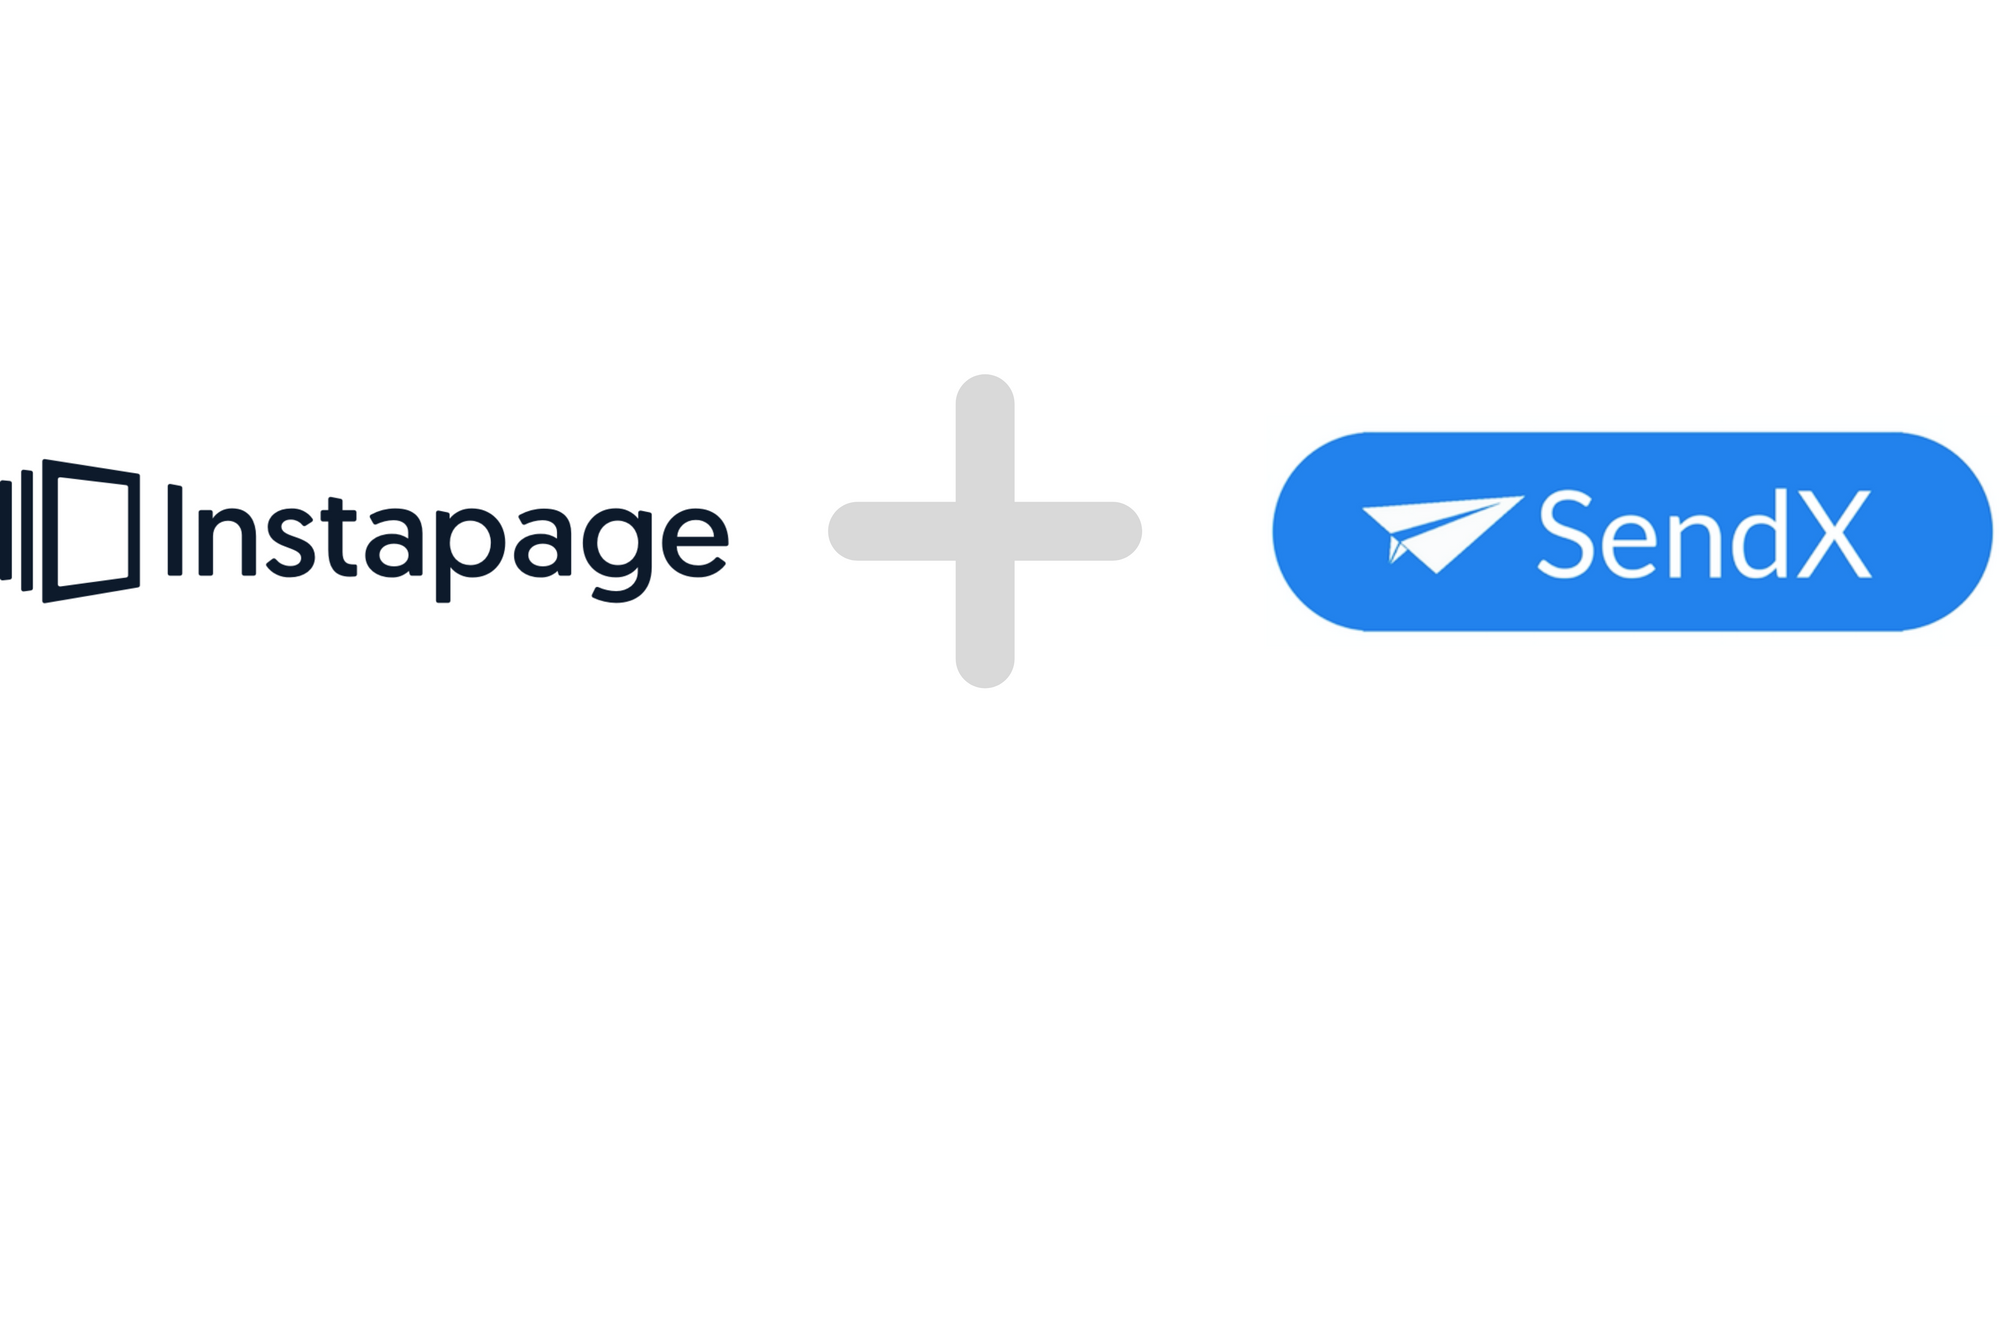Click the capital S in SendX
Screen dimensions: 2000x1333
click(x=1565, y=535)
